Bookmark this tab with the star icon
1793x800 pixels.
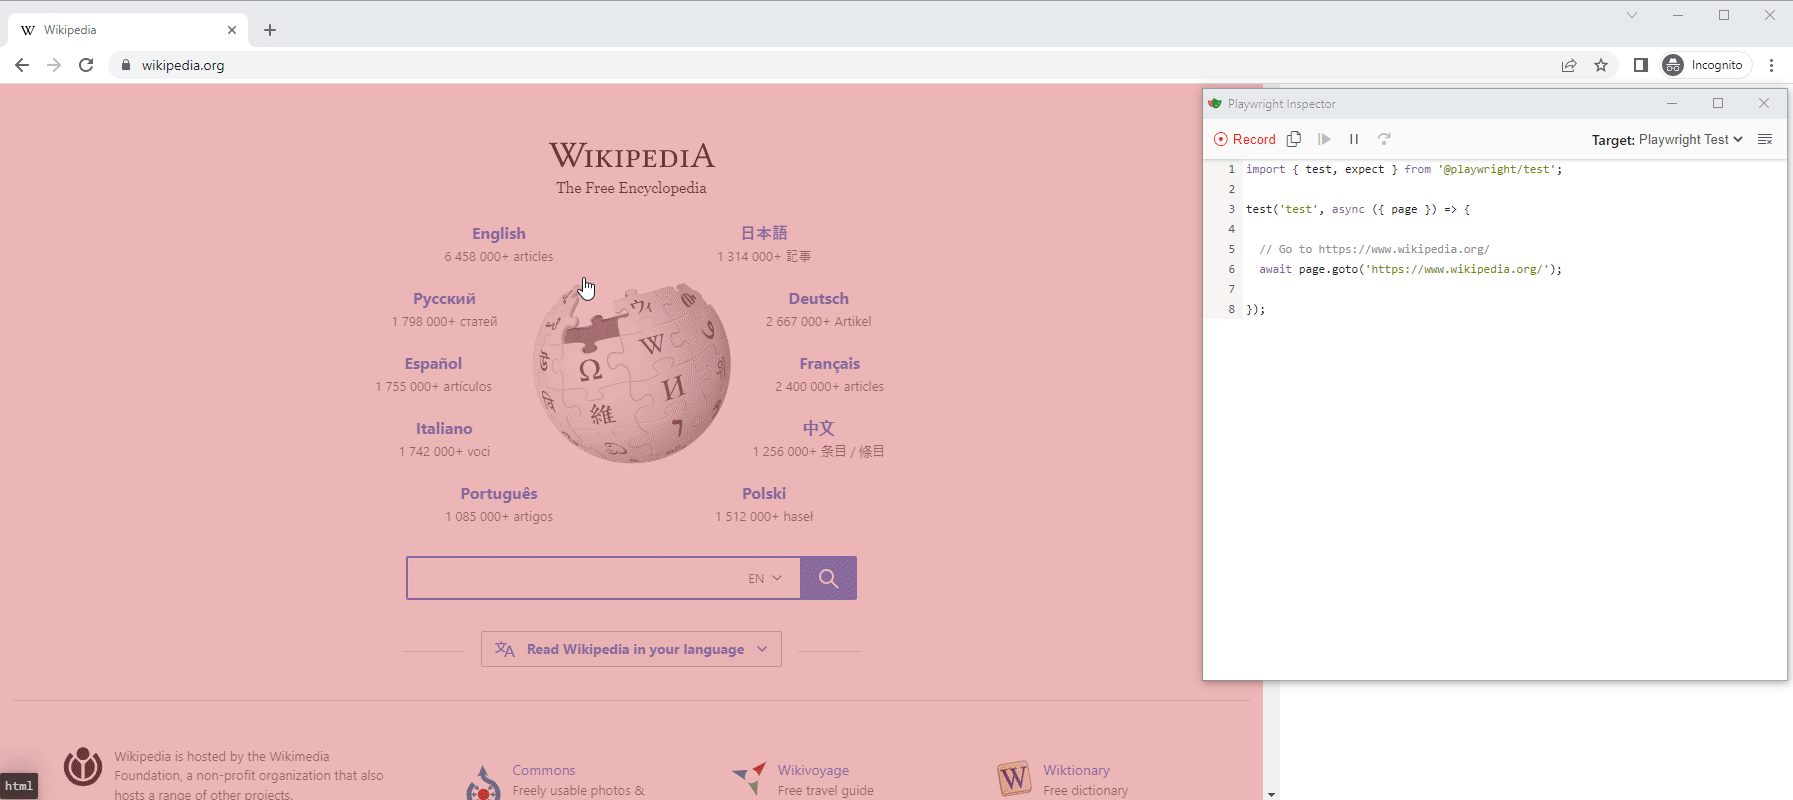tap(1601, 65)
